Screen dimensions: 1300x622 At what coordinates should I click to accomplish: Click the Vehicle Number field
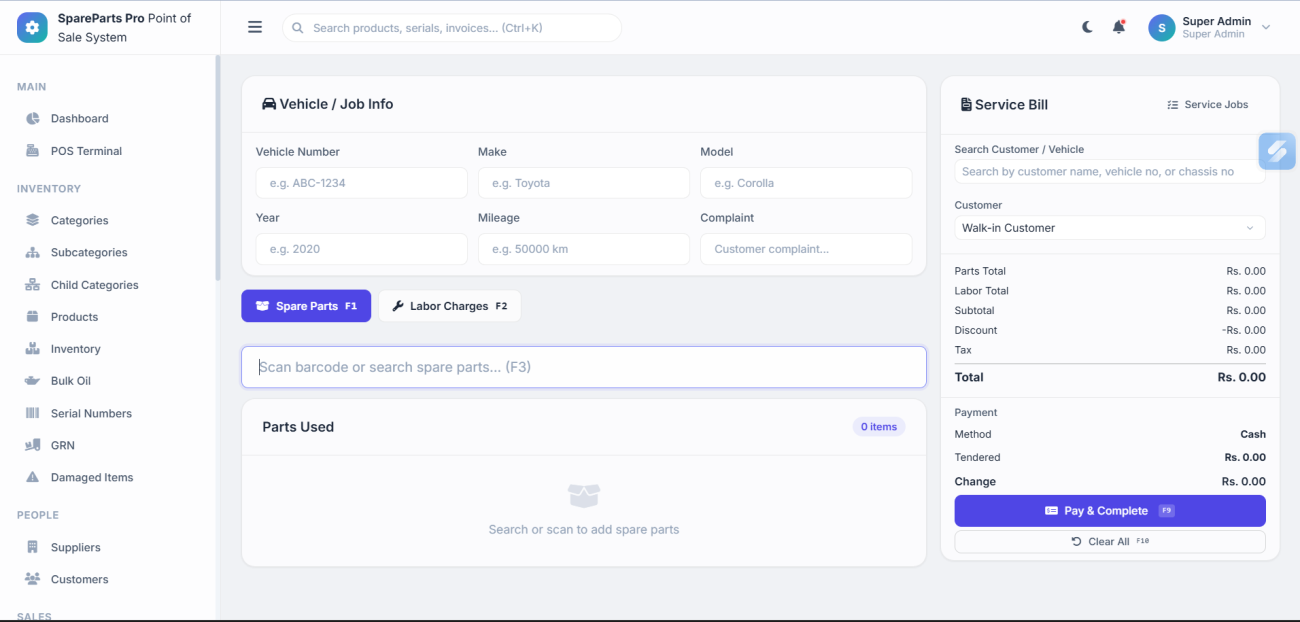click(362, 183)
